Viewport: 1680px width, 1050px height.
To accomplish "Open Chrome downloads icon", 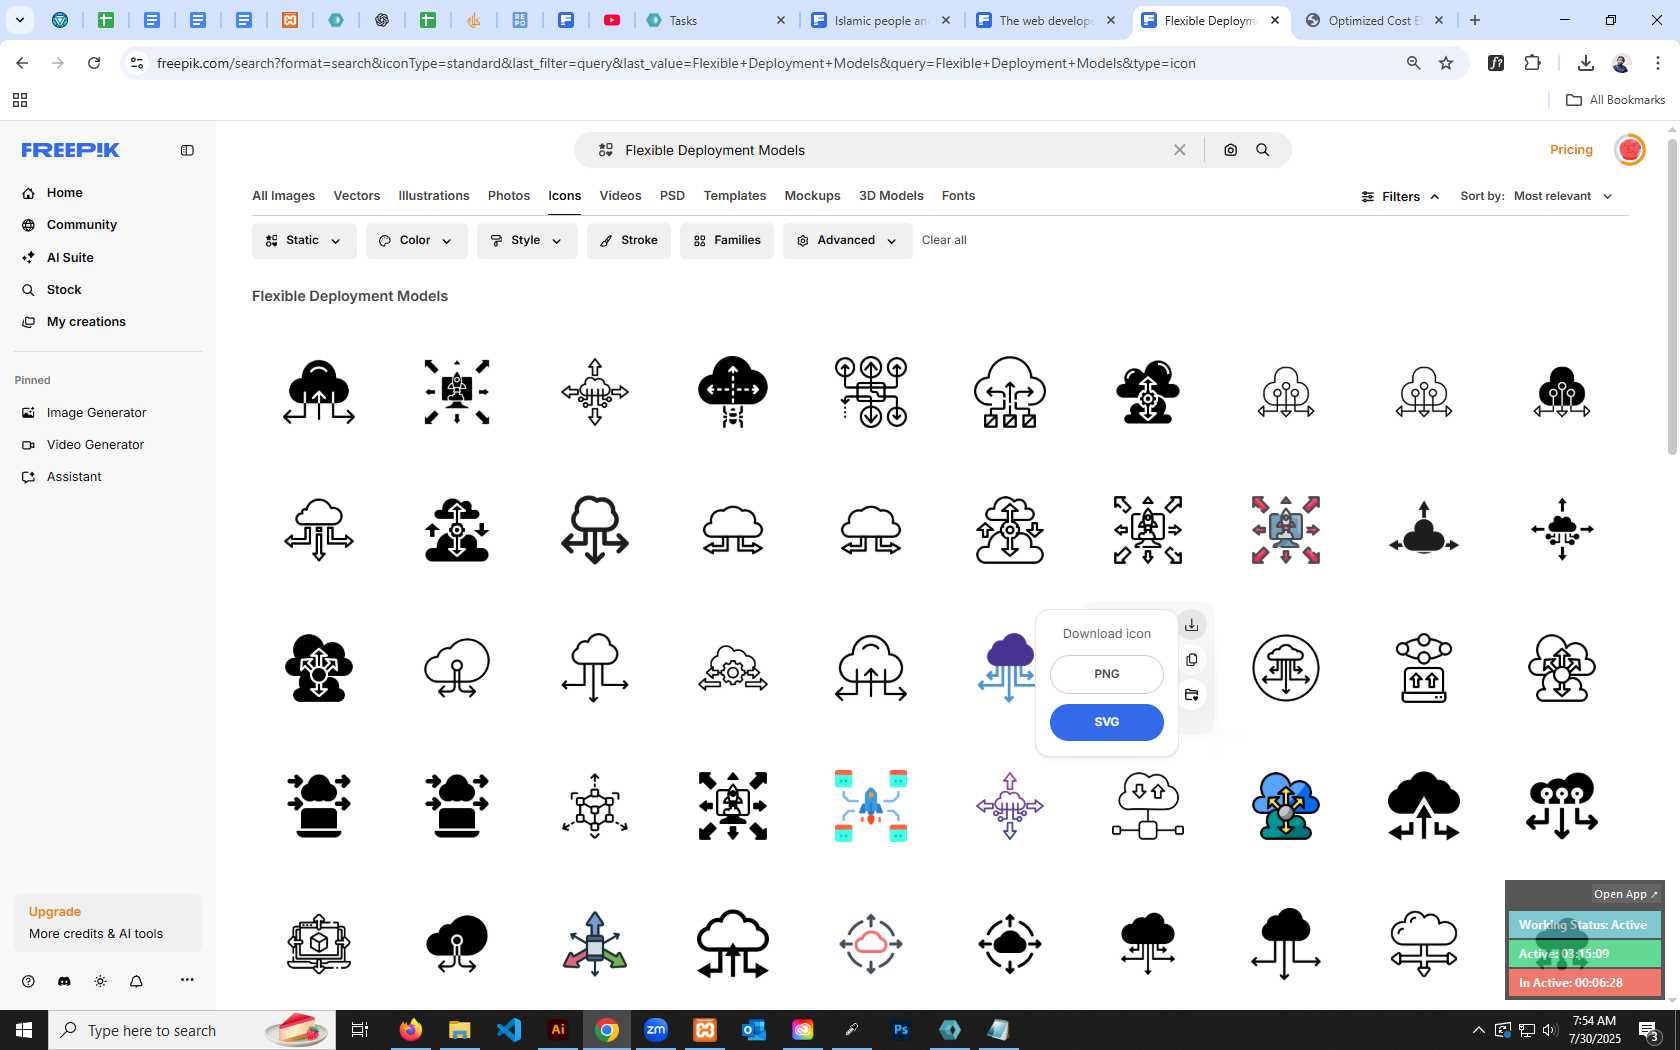I will pyautogui.click(x=1585, y=63).
